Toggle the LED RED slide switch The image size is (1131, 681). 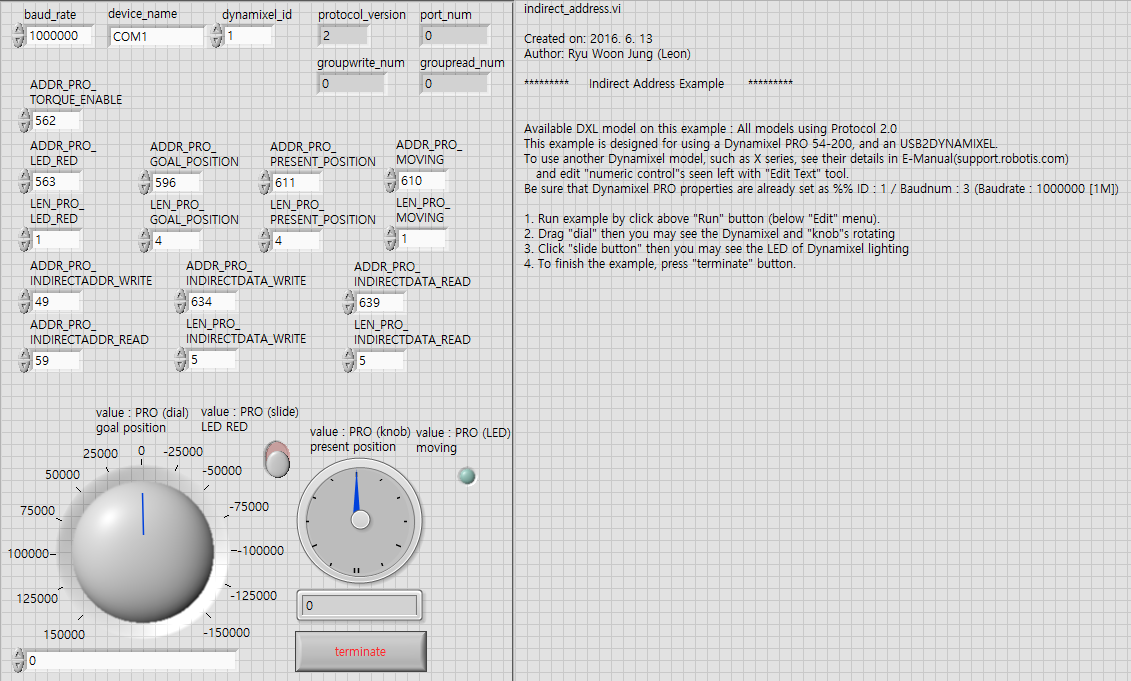coord(276,461)
